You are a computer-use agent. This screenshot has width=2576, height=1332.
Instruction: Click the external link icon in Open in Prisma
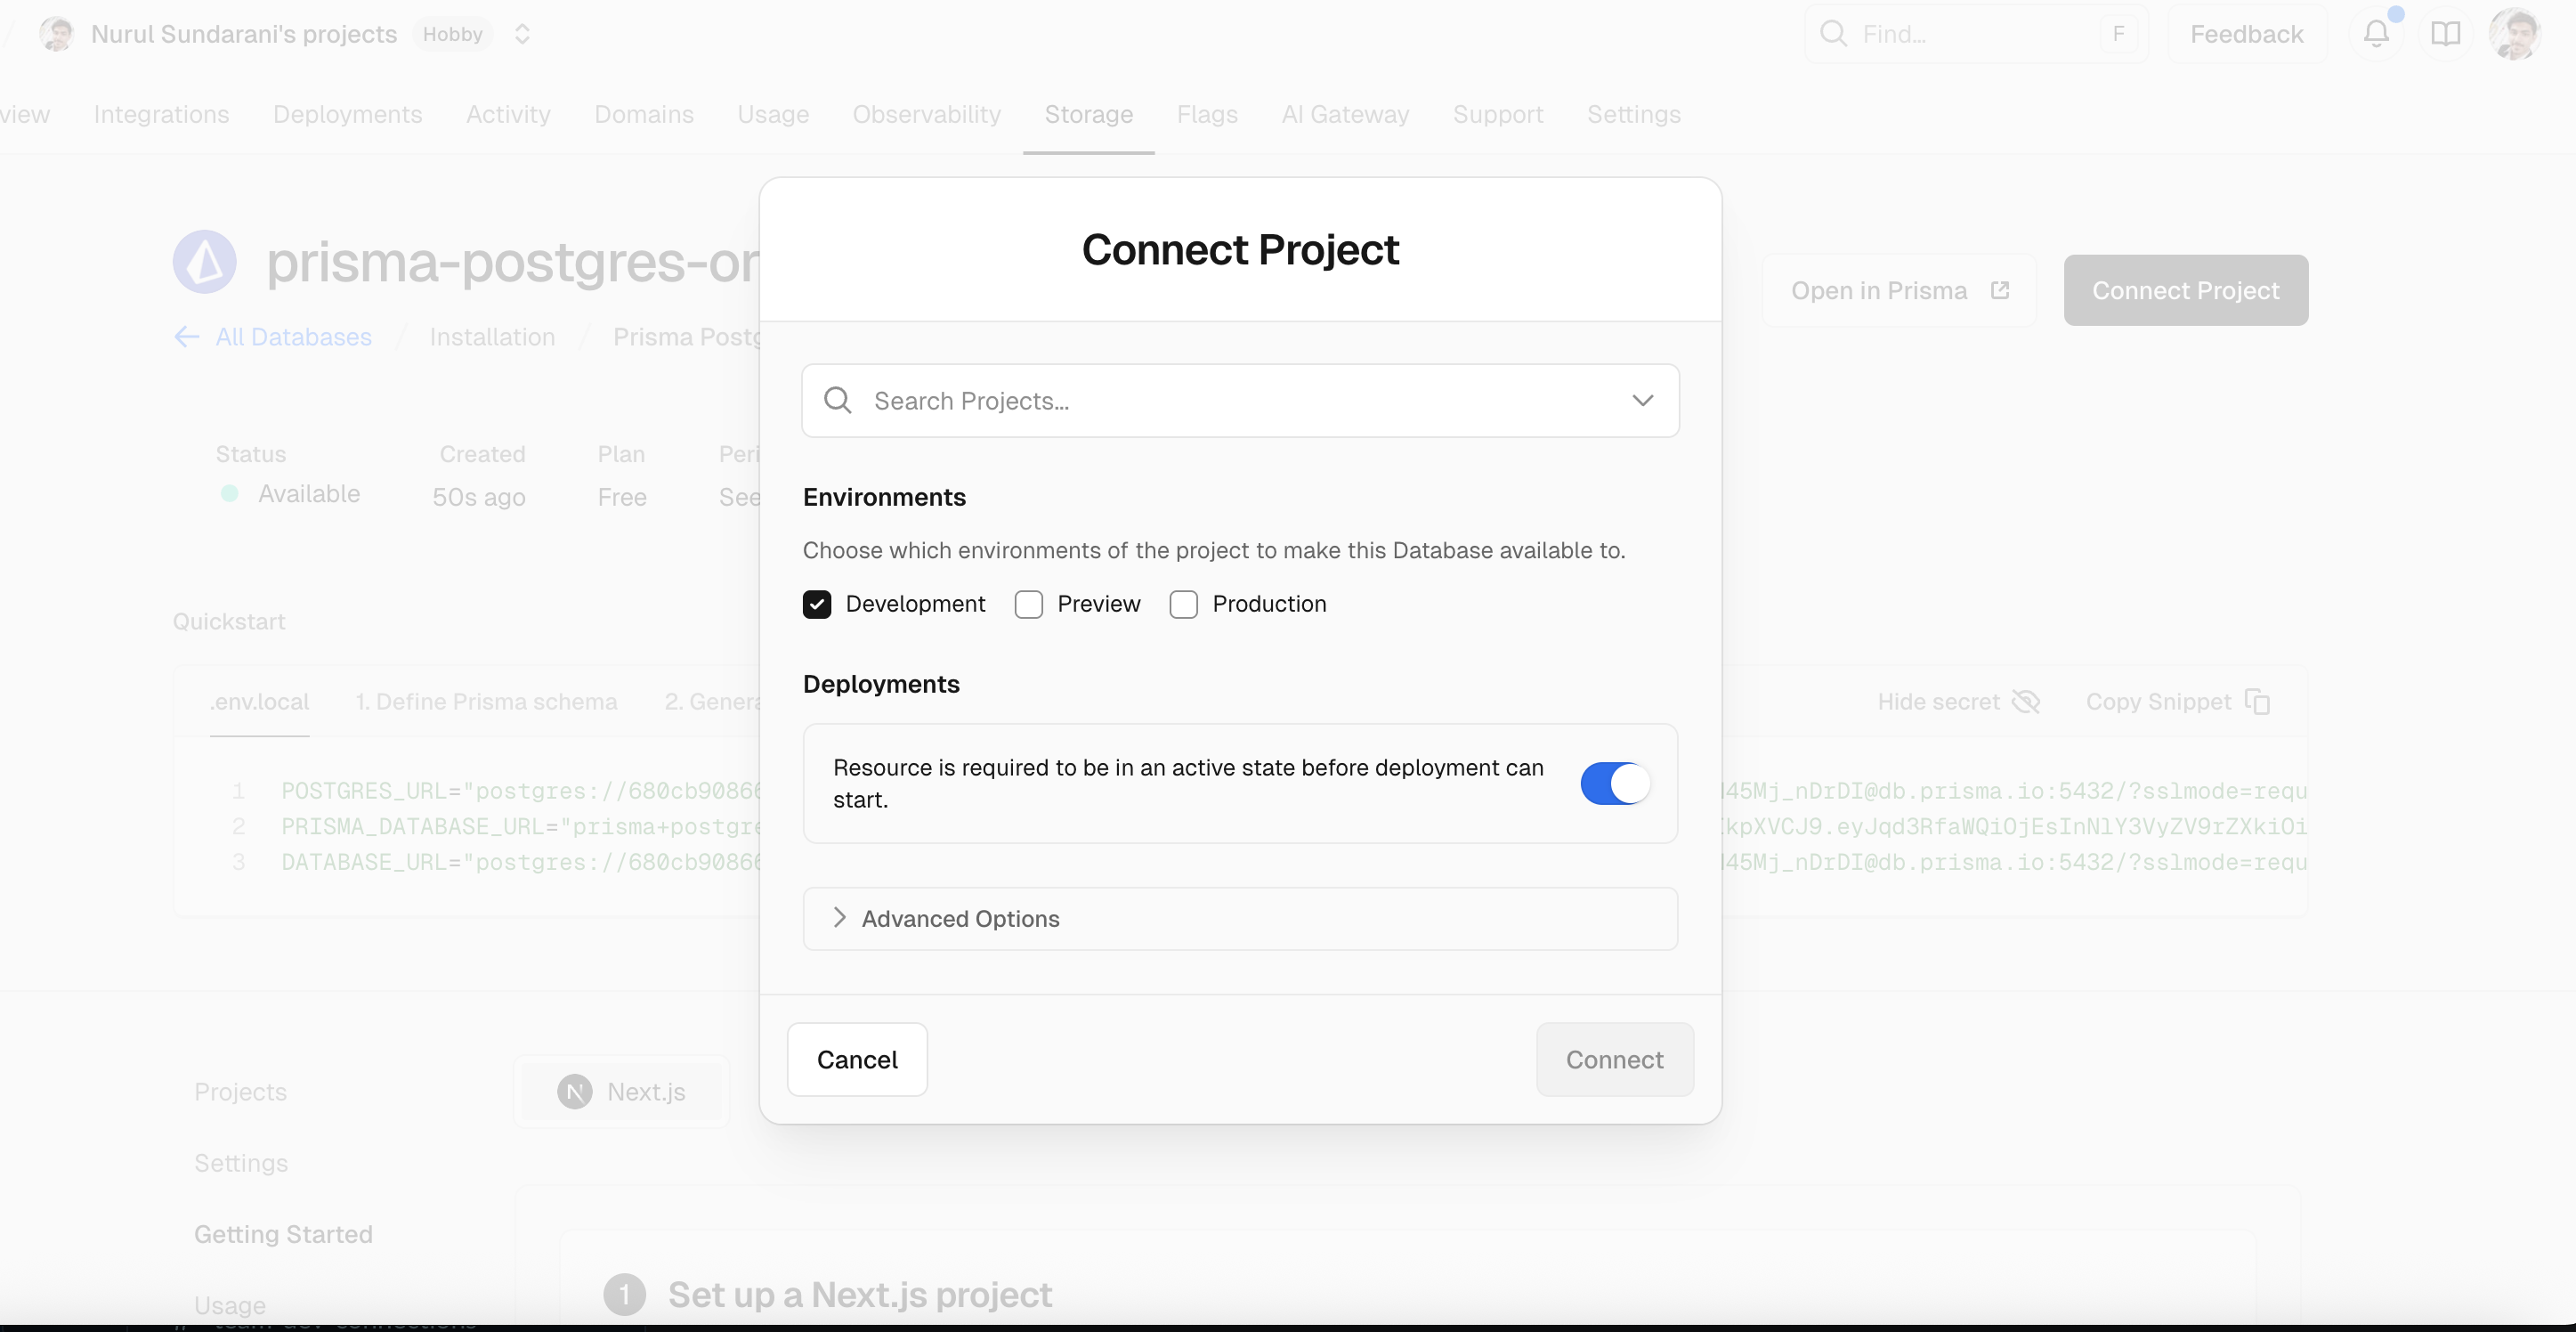[2000, 290]
